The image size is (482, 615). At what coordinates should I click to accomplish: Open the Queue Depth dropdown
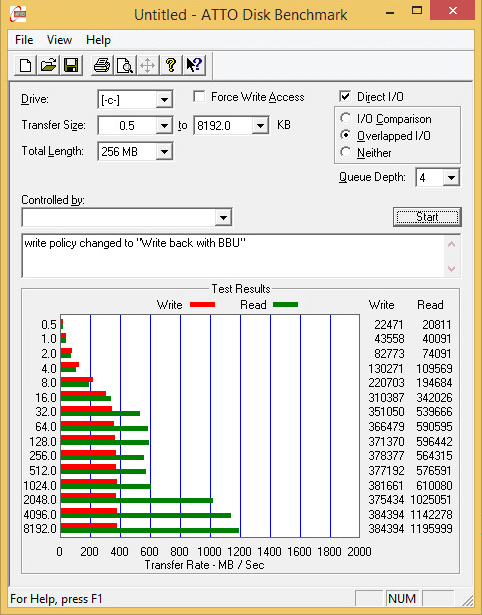(451, 178)
